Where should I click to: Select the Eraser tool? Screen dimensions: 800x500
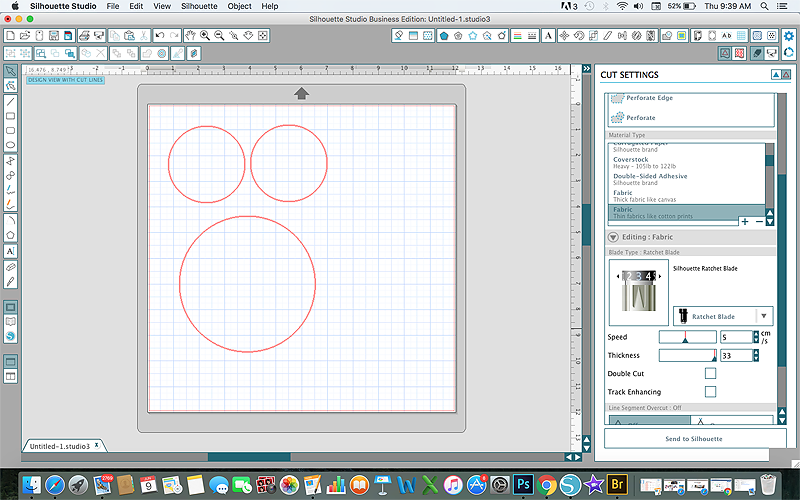pos(10,267)
